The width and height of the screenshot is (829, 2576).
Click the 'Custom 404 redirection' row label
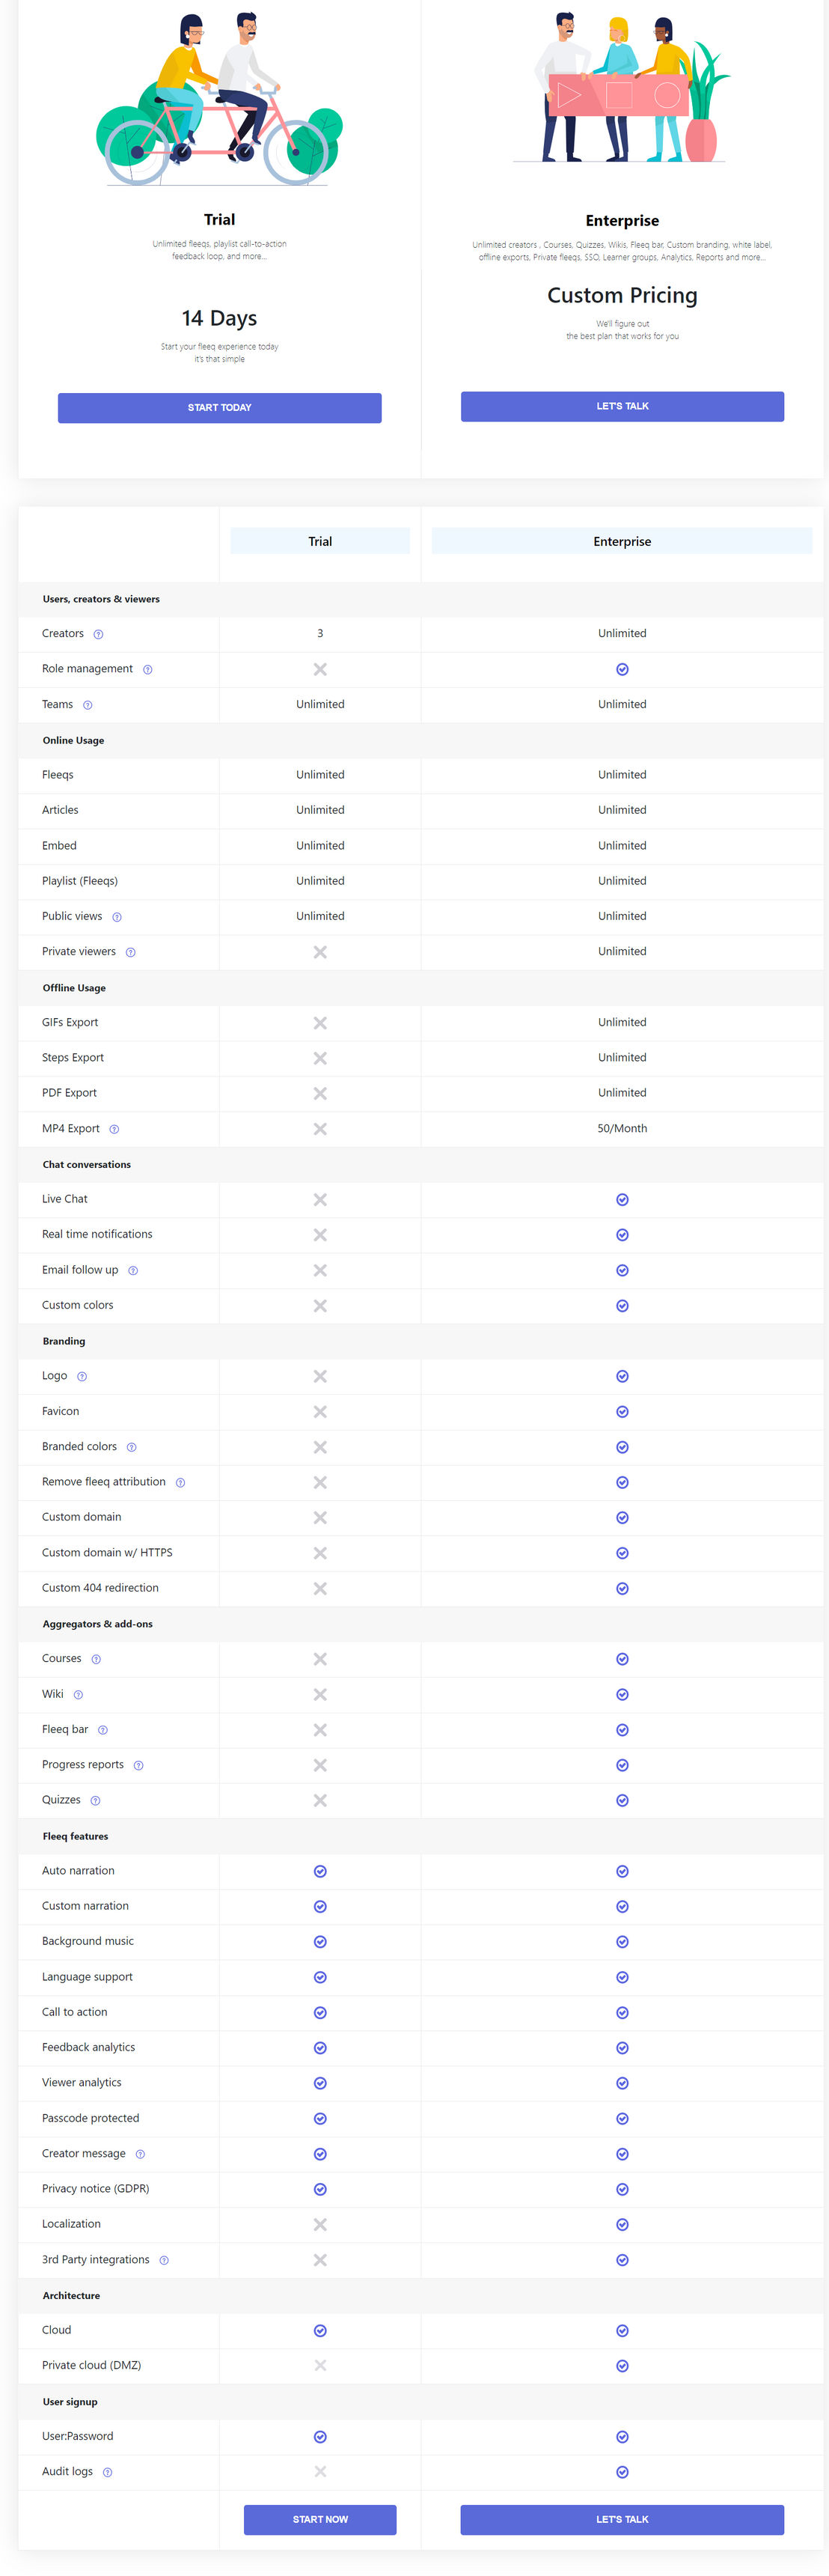pyautogui.click(x=100, y=1588)
